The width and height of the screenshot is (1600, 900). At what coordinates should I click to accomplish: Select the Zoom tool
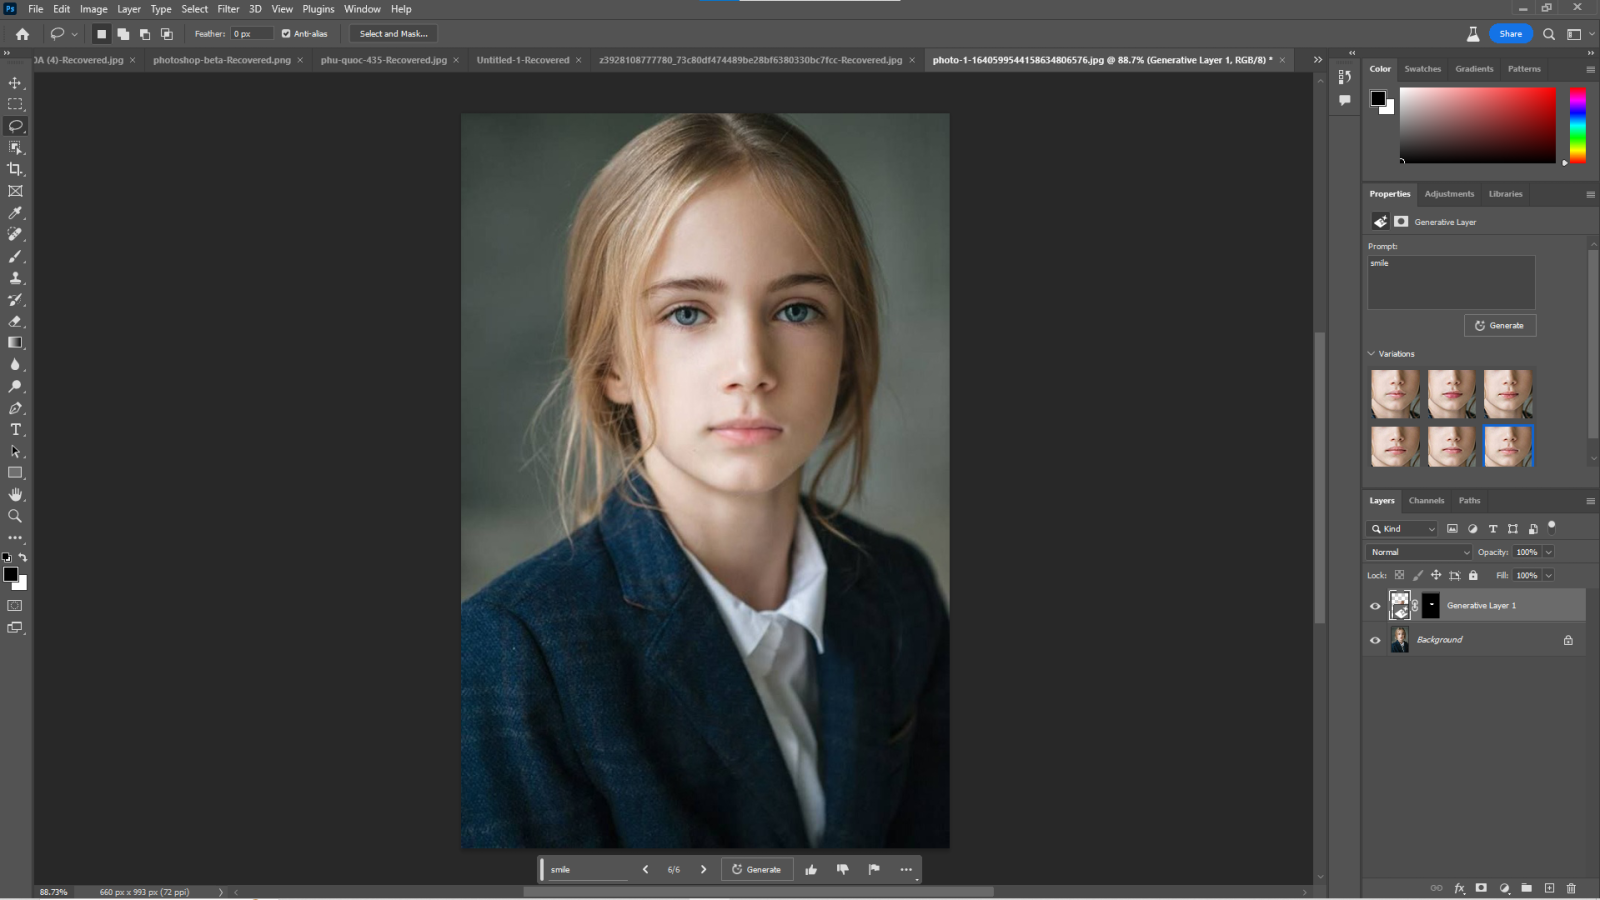[x=15, y=516]
